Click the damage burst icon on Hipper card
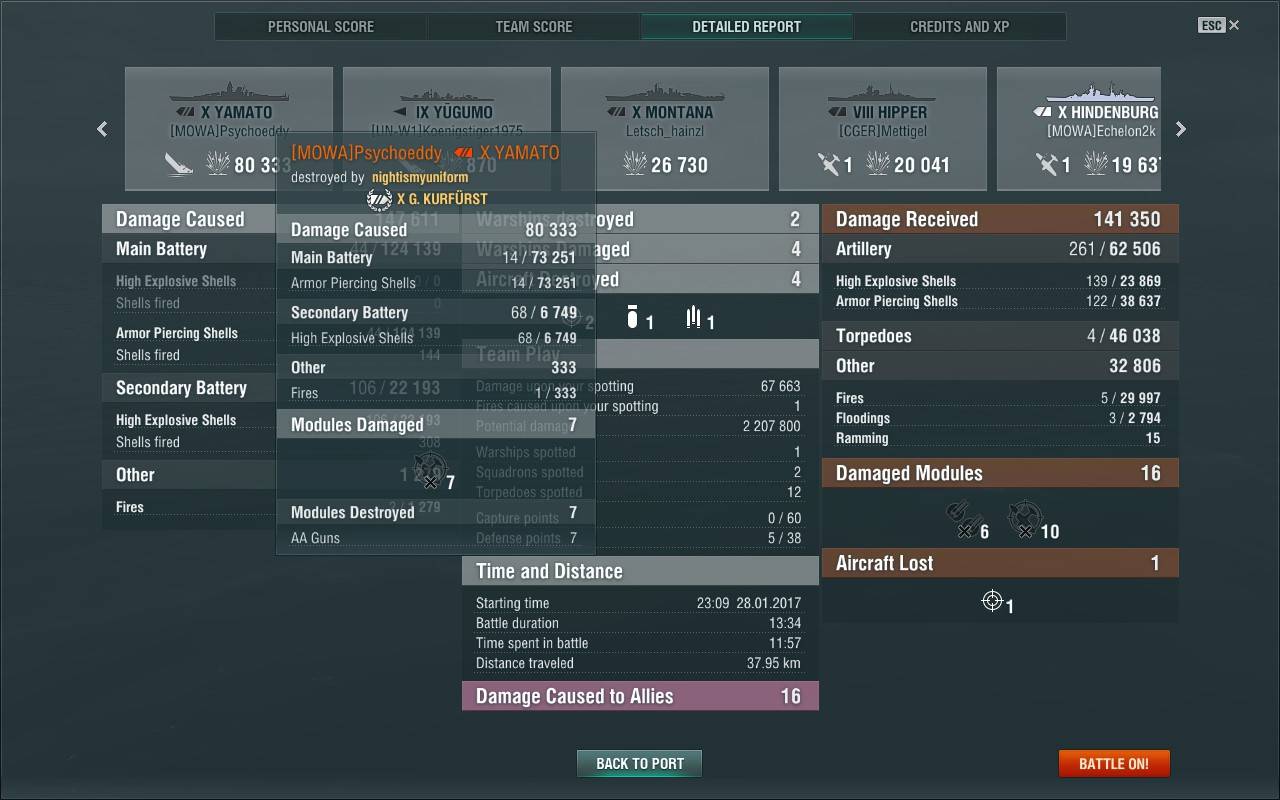Image resolution: width=1280 pixels, height=800 pixels. (x=878, y=163)
